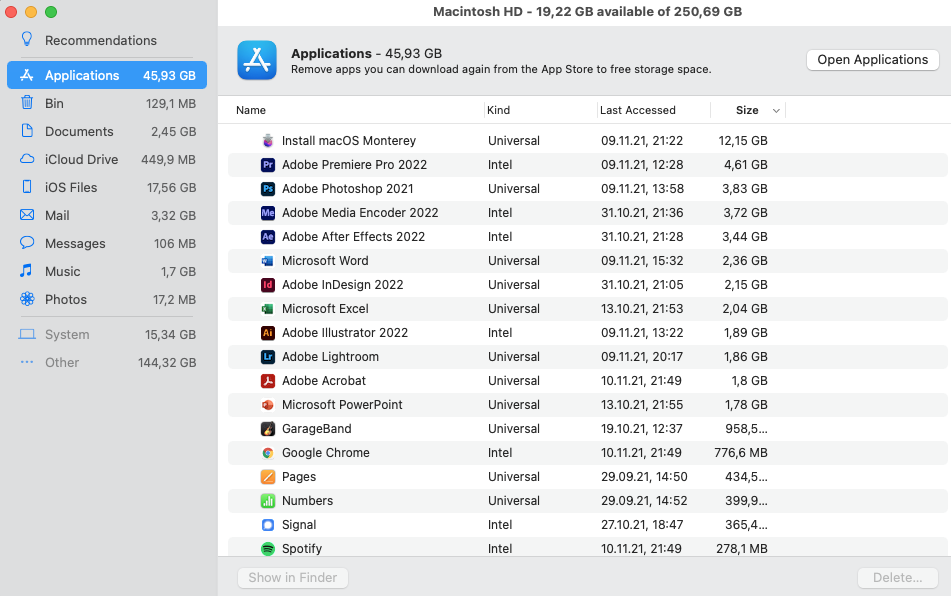
Task: Click the Adobe Illustrator 2022 icon
Action: (x=267, y=333)
